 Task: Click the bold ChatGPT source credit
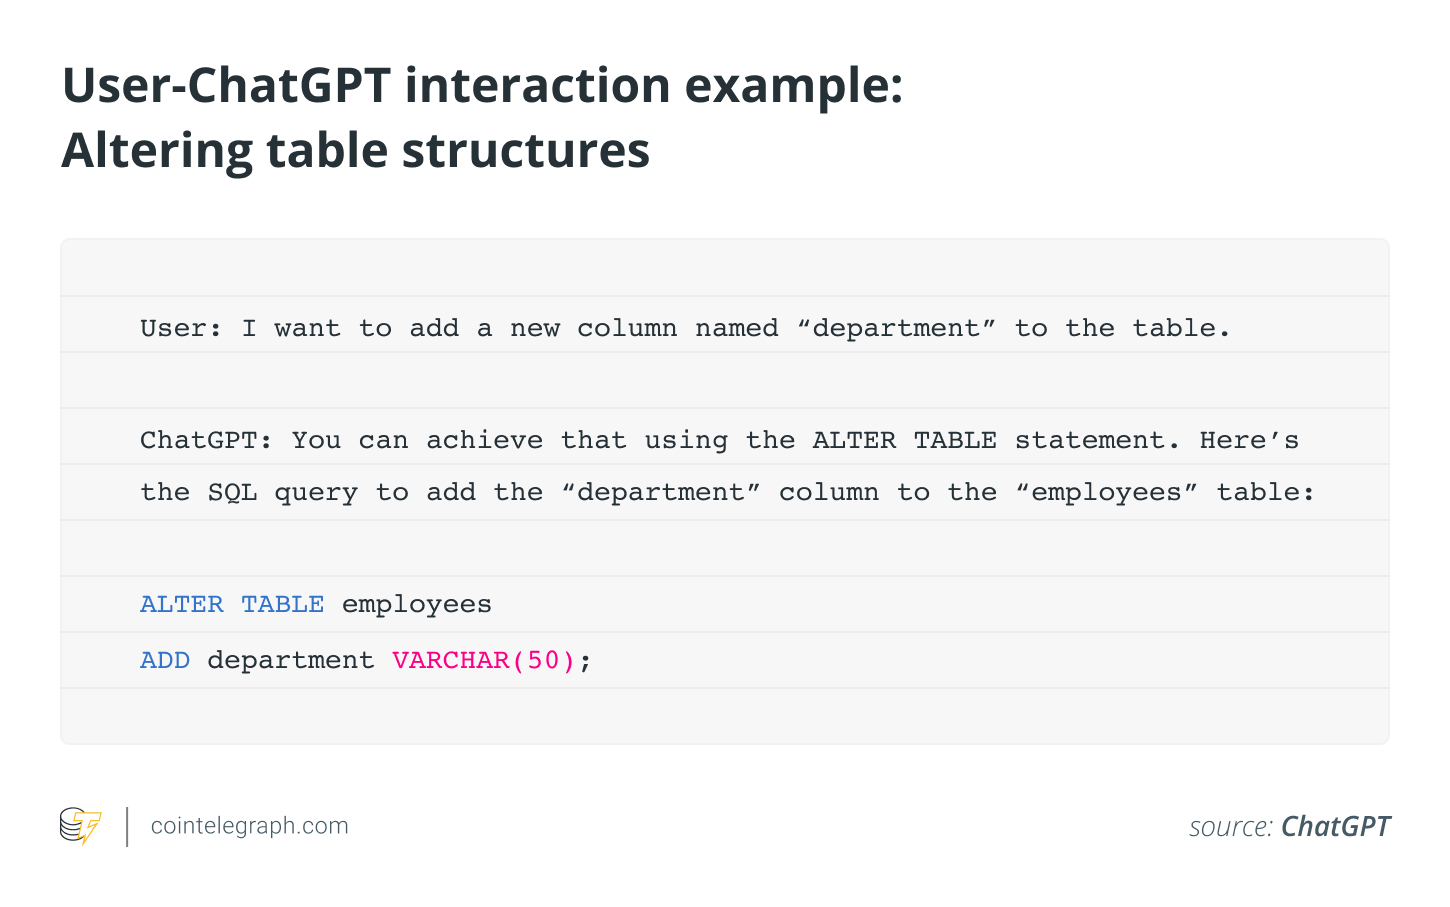coord(1335,826)
